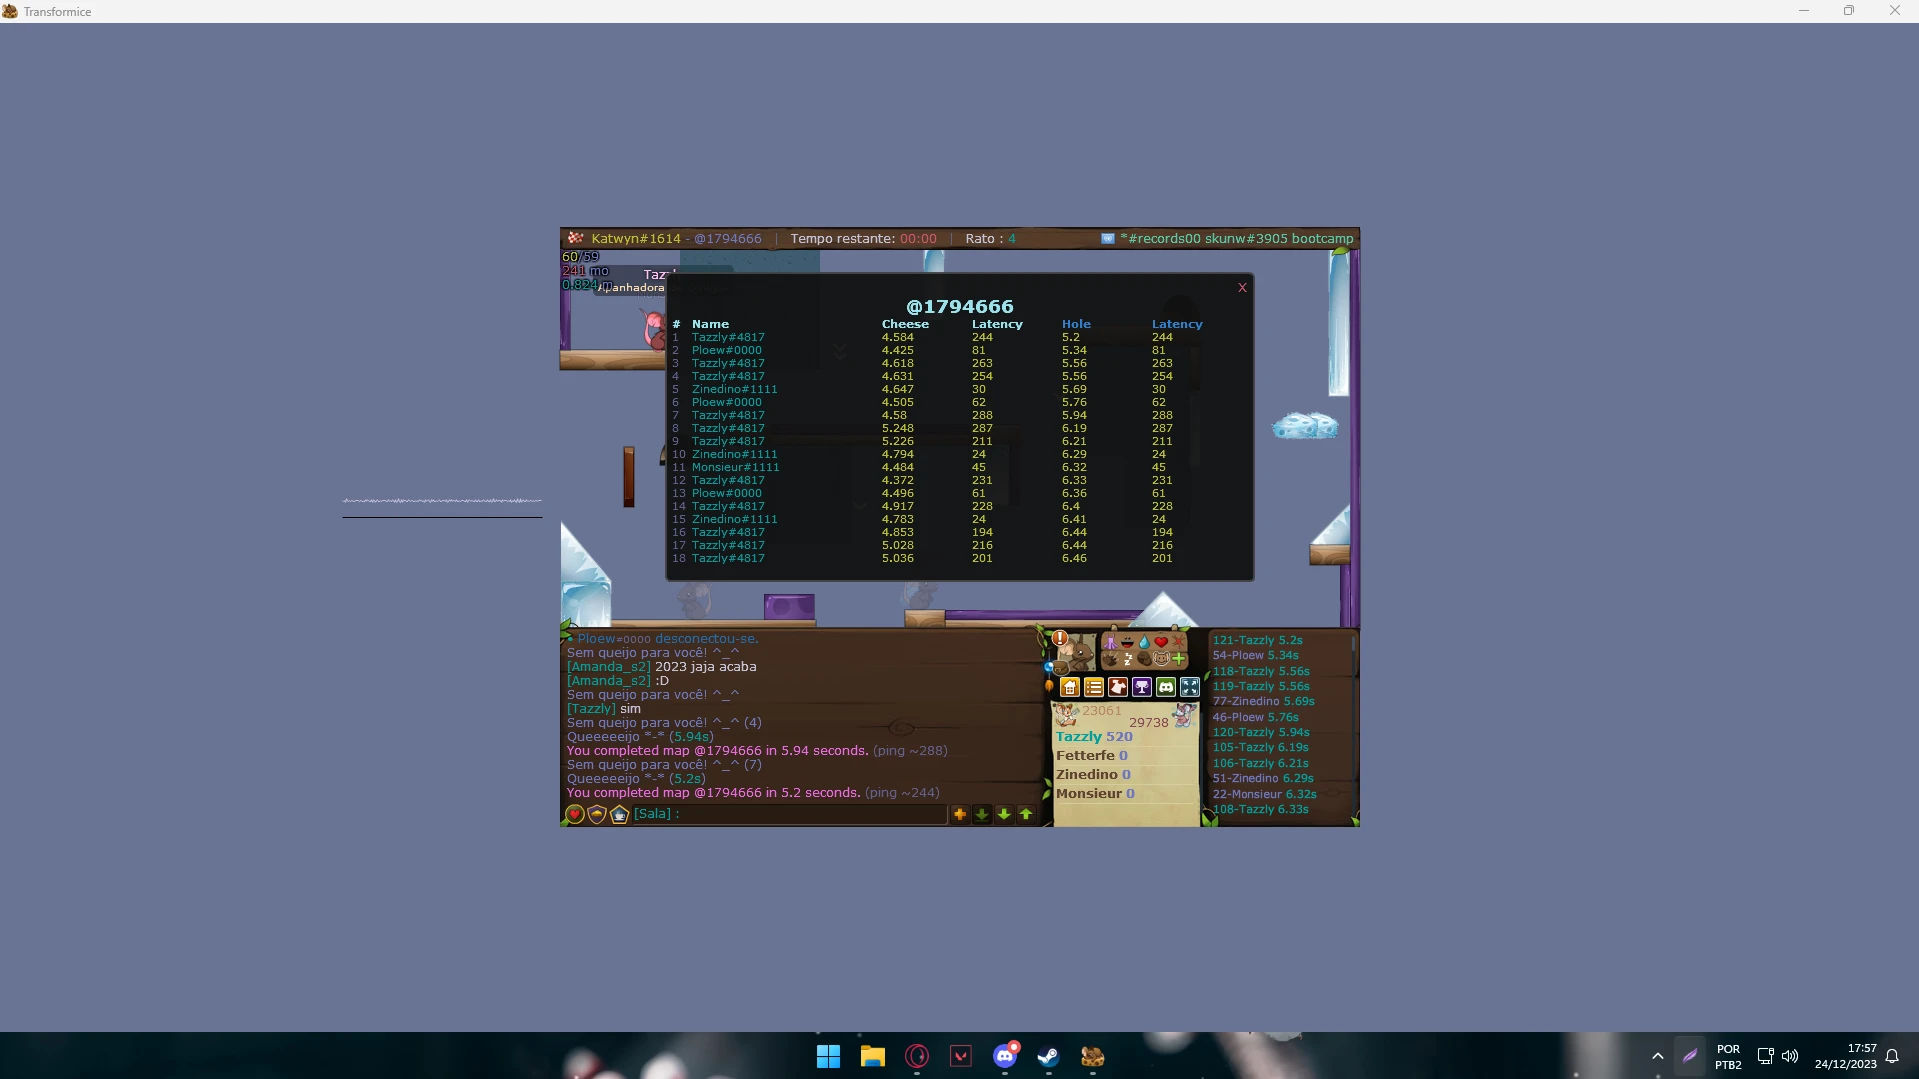Open the notification bell in taskbar
1919x1079 pixels.
(x=1892, y=1056)
